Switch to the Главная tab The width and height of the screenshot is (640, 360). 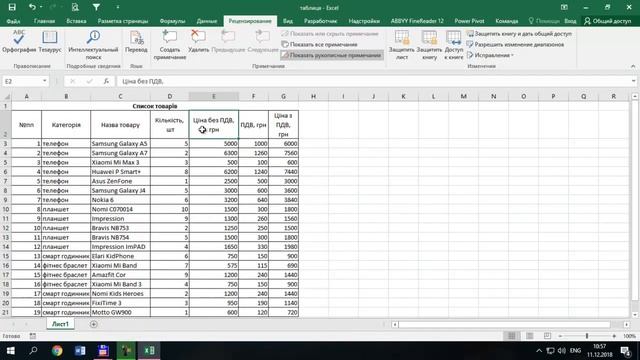coord(44,21)
